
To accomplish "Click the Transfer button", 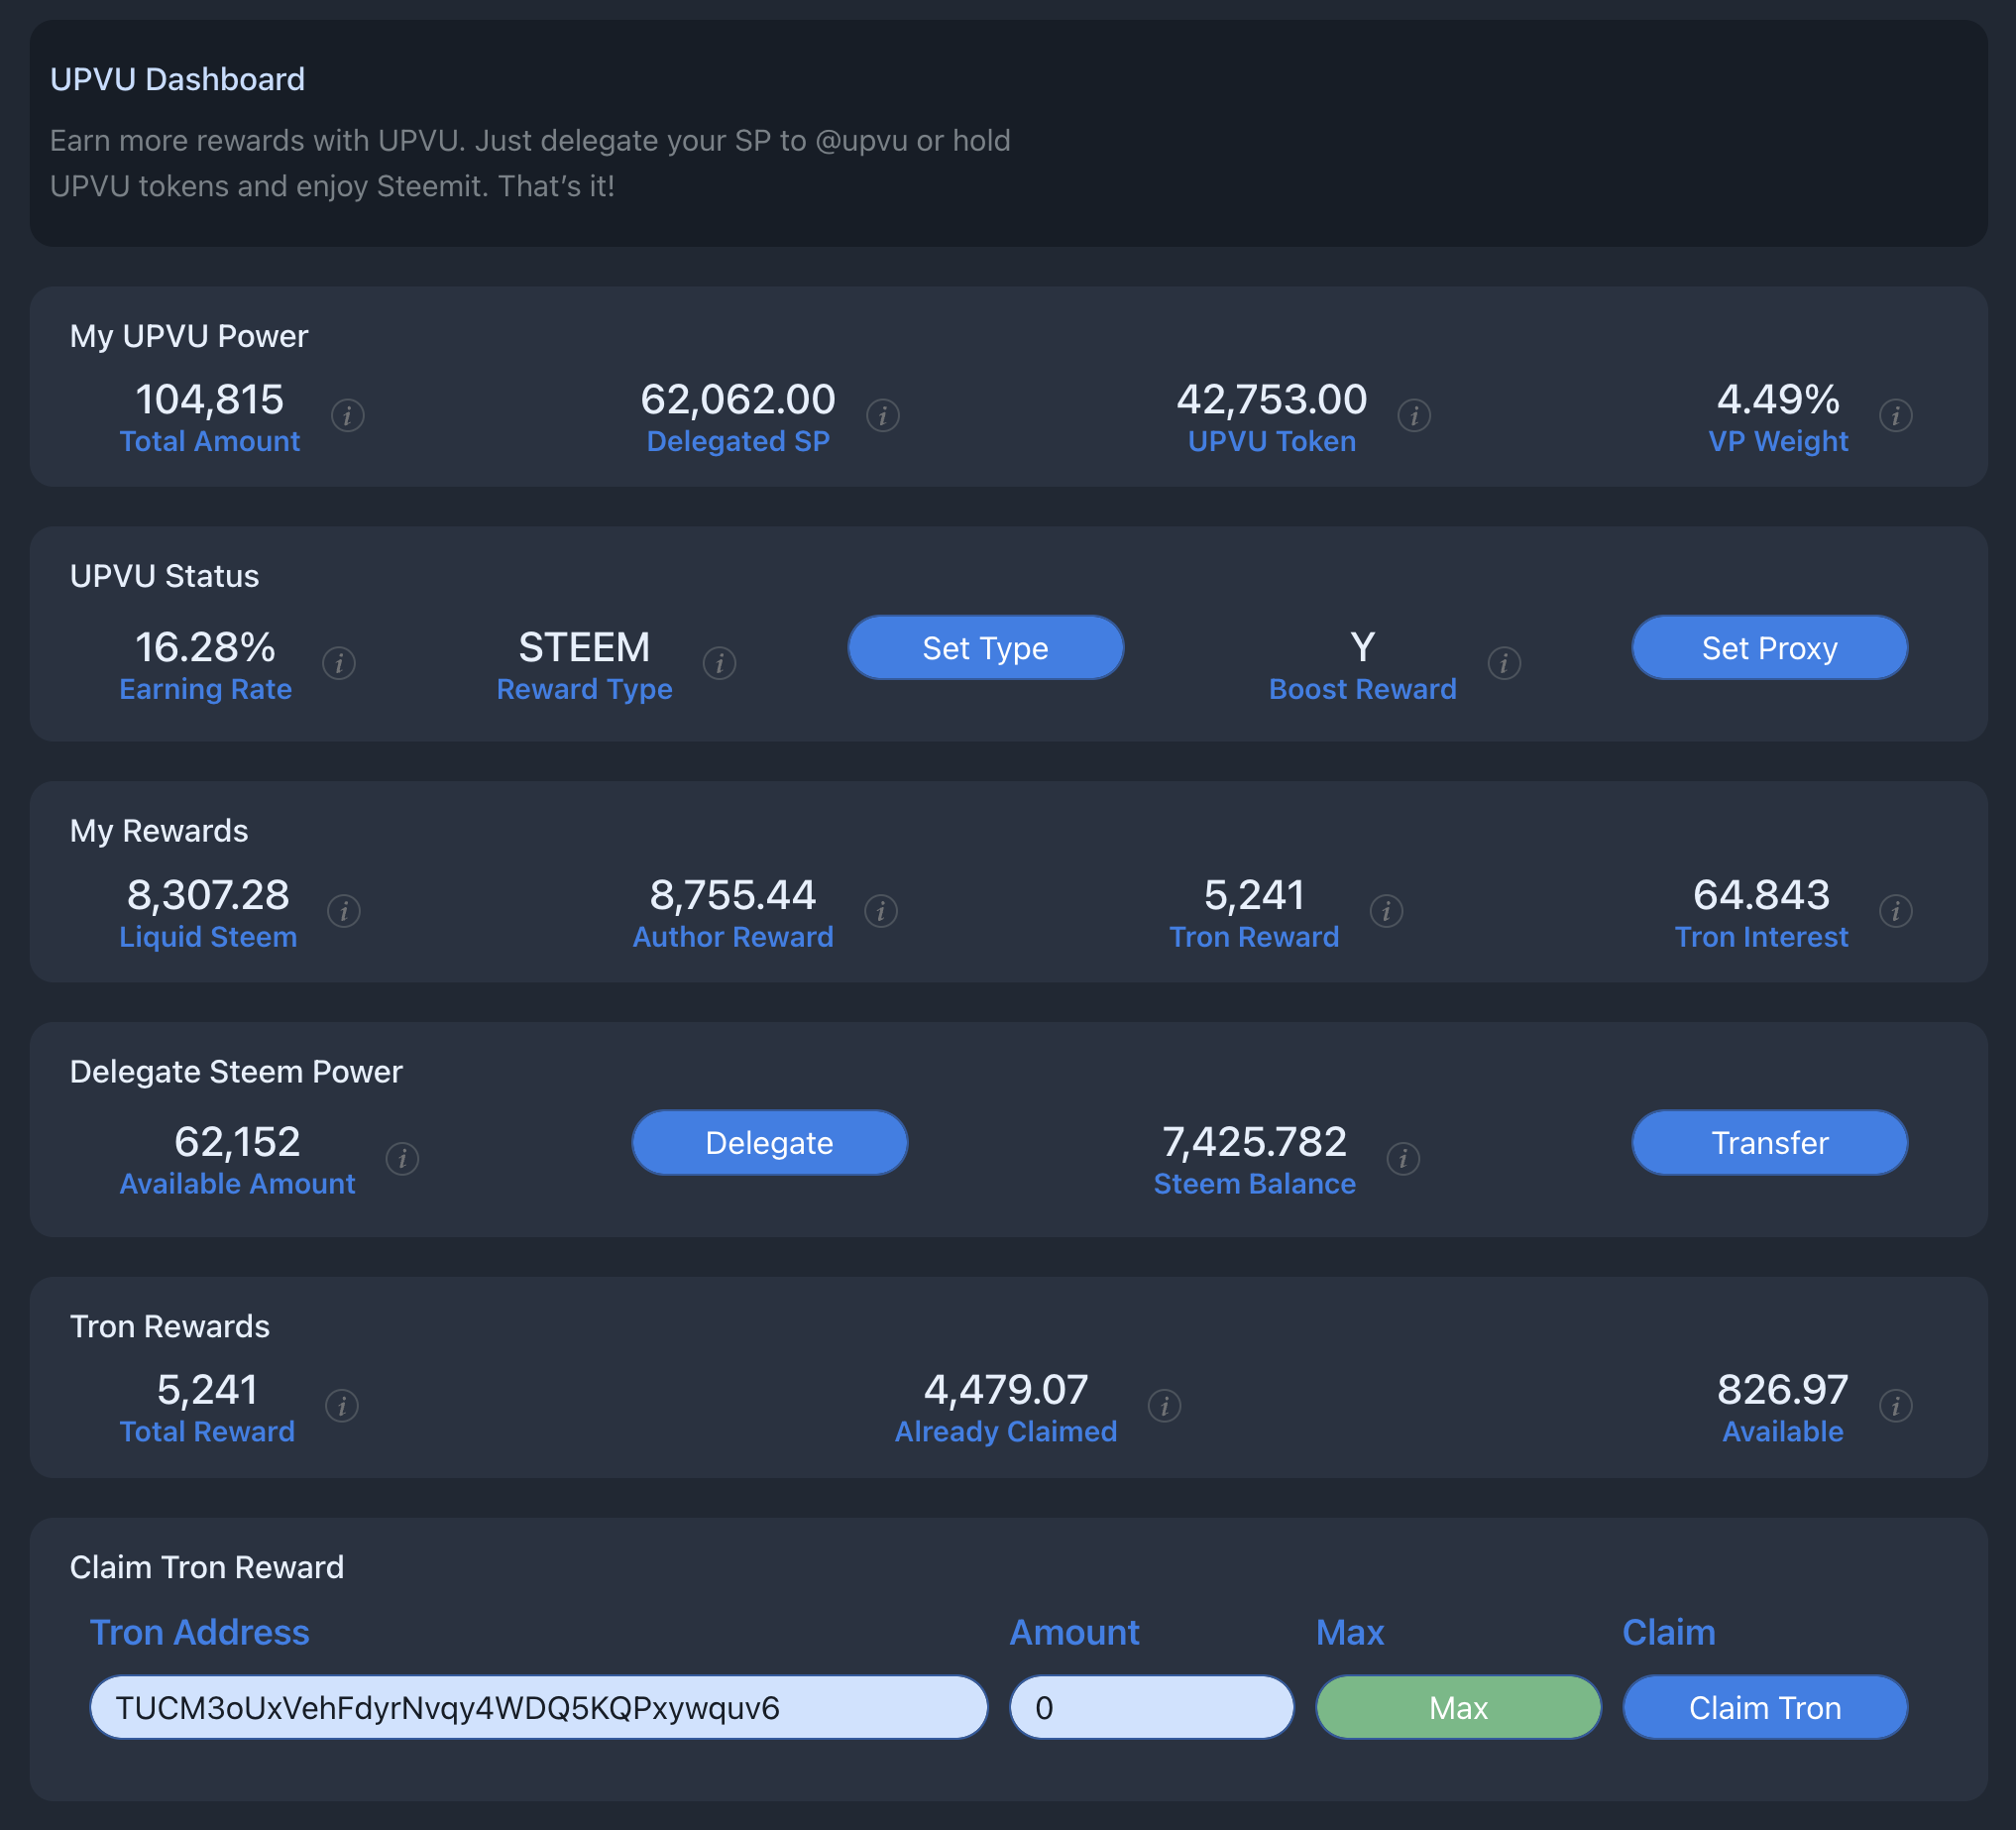I will (x=1769, y=1142).
